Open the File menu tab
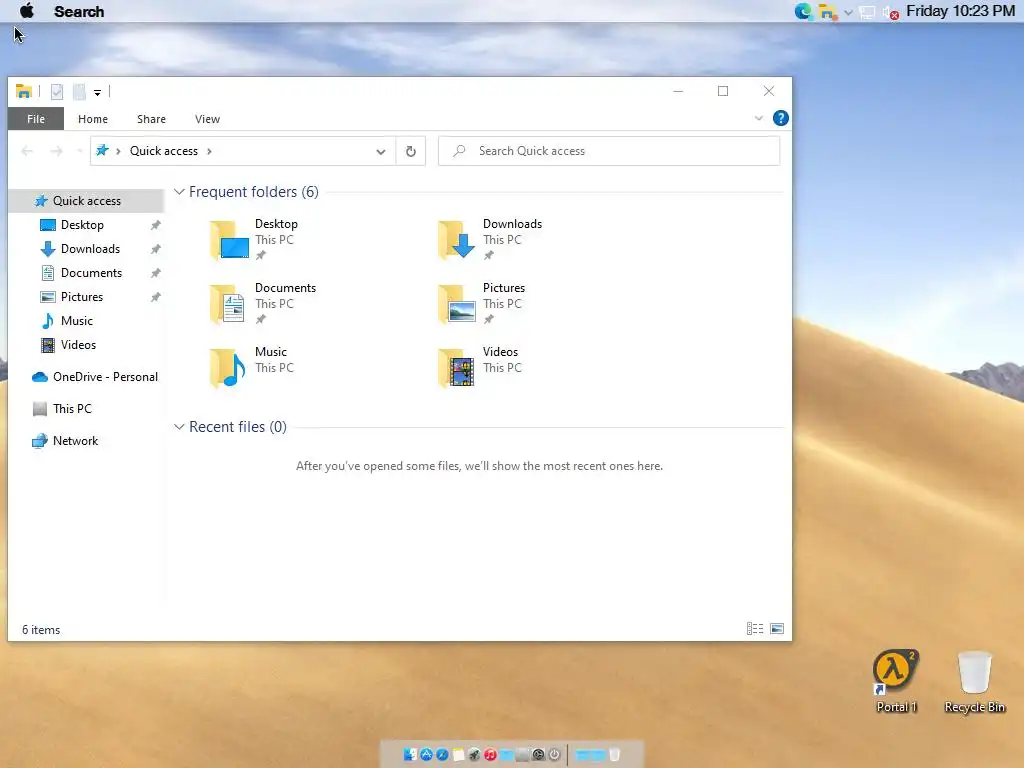 [36, 119]
